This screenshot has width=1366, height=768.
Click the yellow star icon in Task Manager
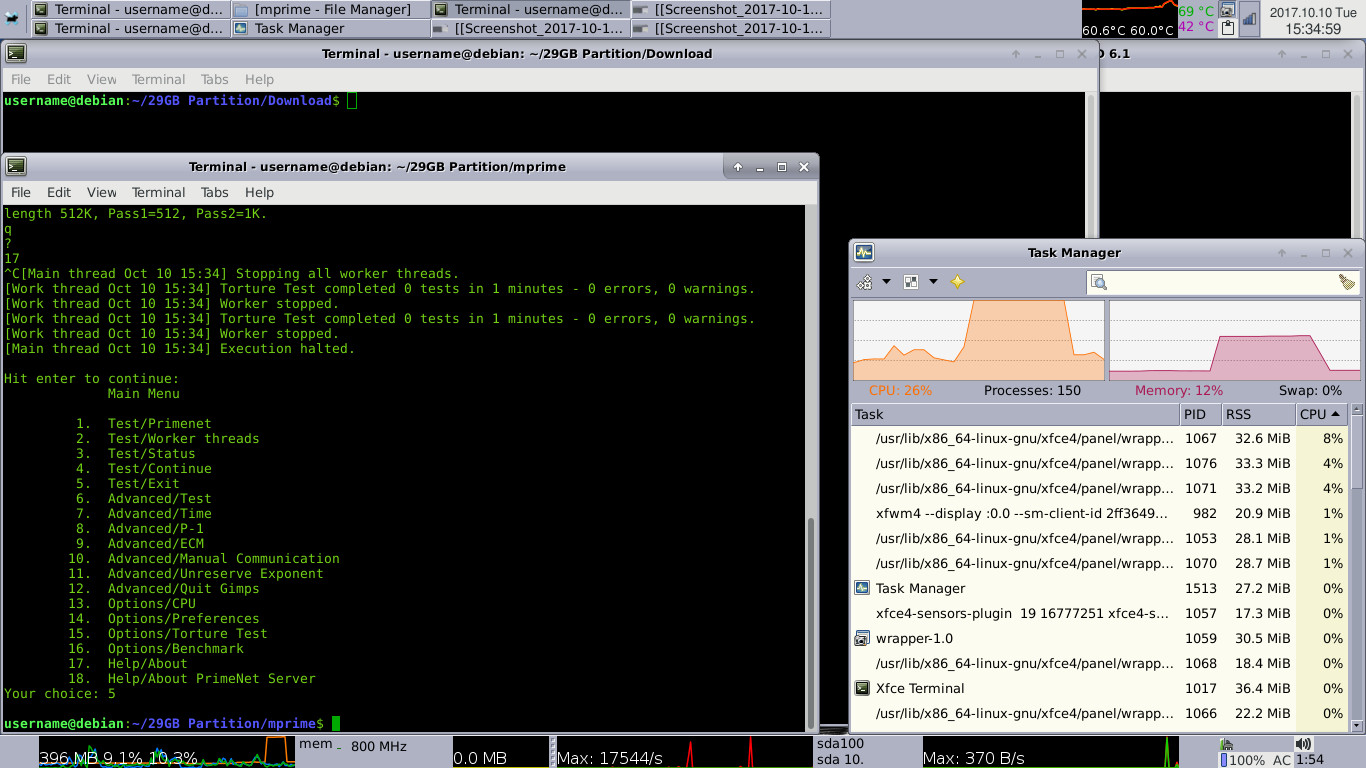click(x=957, y=282)
